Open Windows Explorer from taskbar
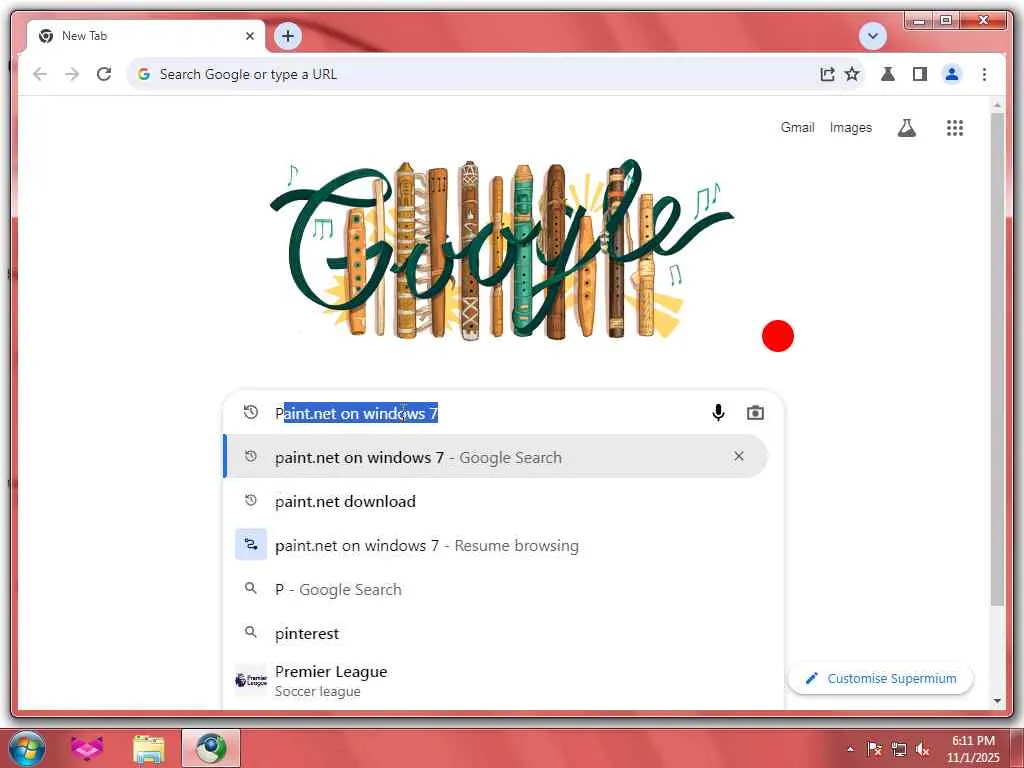 (x=149, y=748)
